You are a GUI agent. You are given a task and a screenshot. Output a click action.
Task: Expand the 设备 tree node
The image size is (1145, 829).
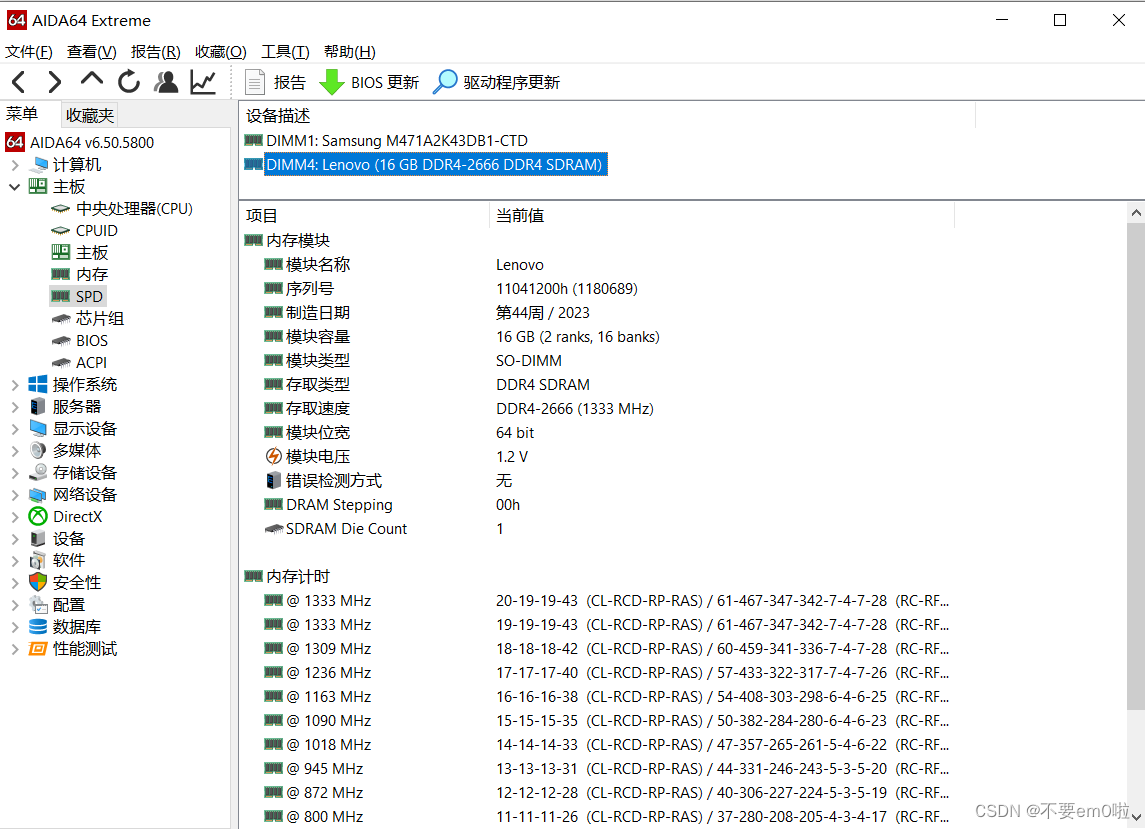[x=15, y=539]
